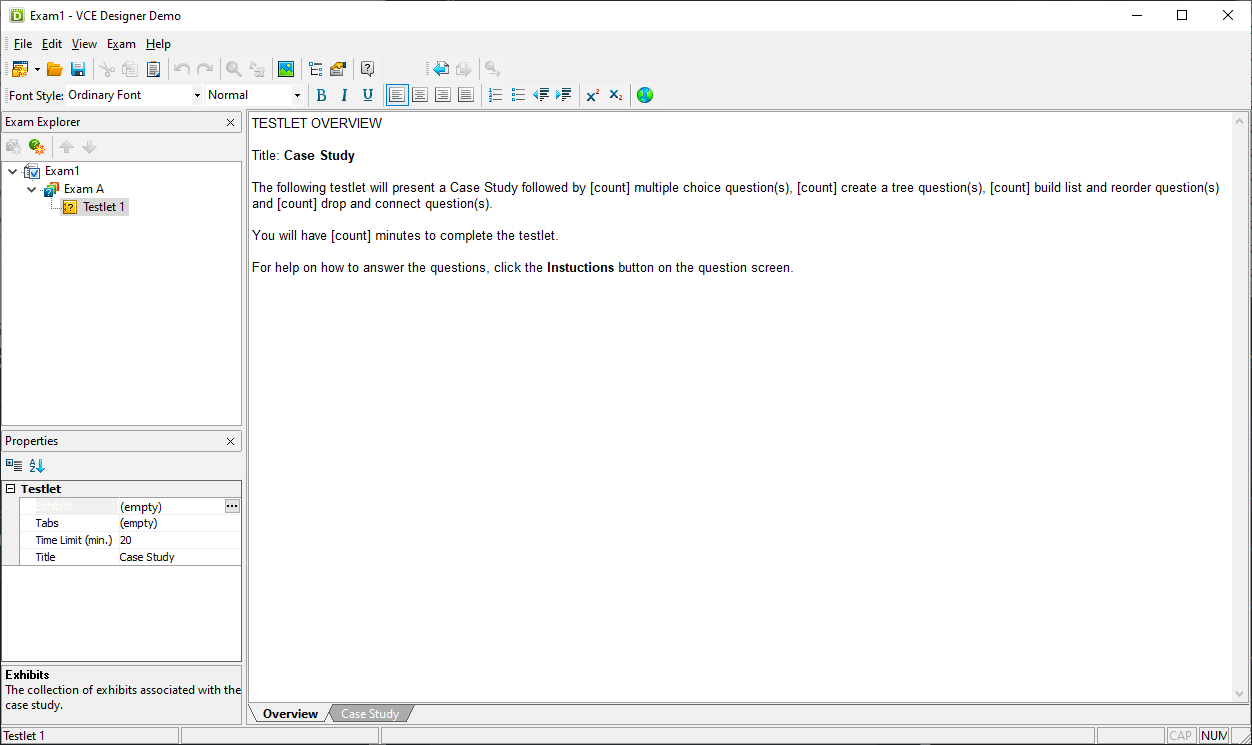Sort Properties alphabetically
The image size is (1252, 745).
tap(37, 465)
